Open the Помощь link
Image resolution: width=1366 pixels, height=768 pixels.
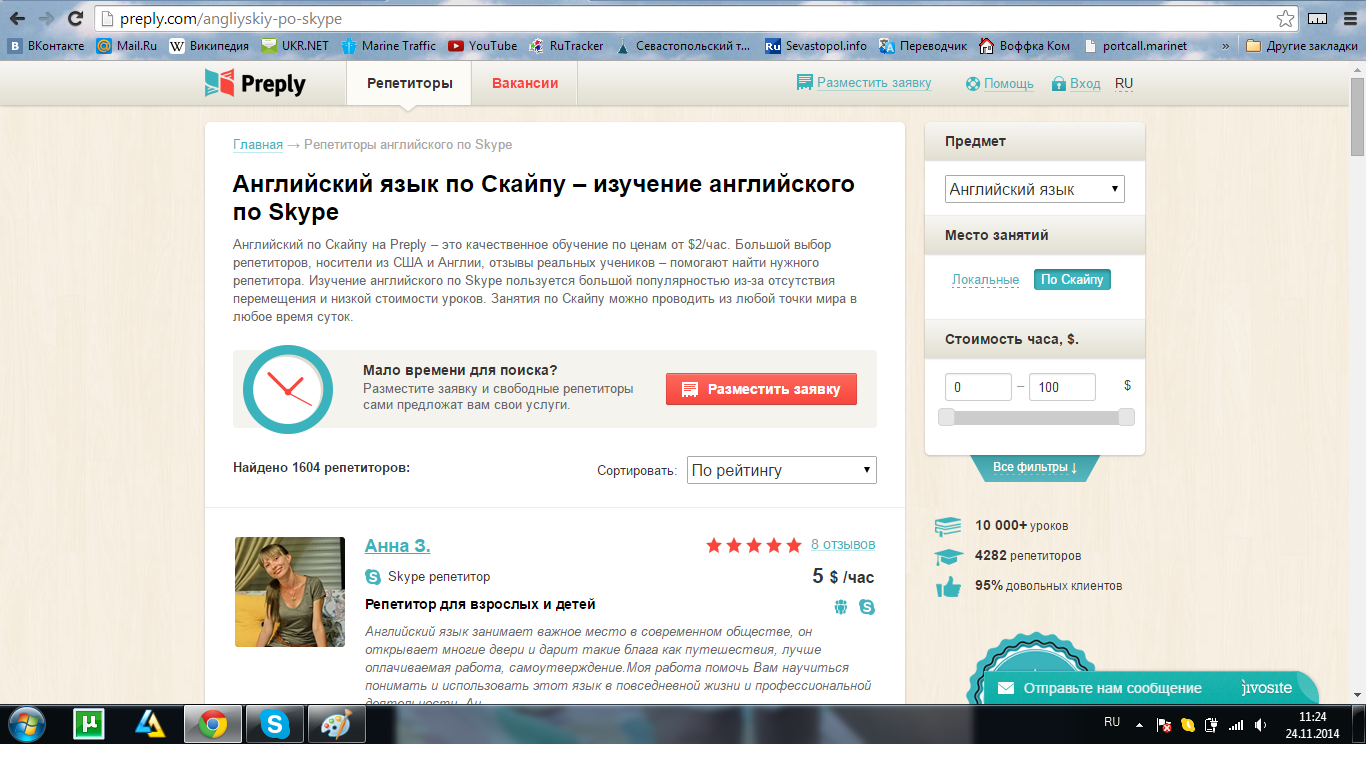coord(1000,84)
